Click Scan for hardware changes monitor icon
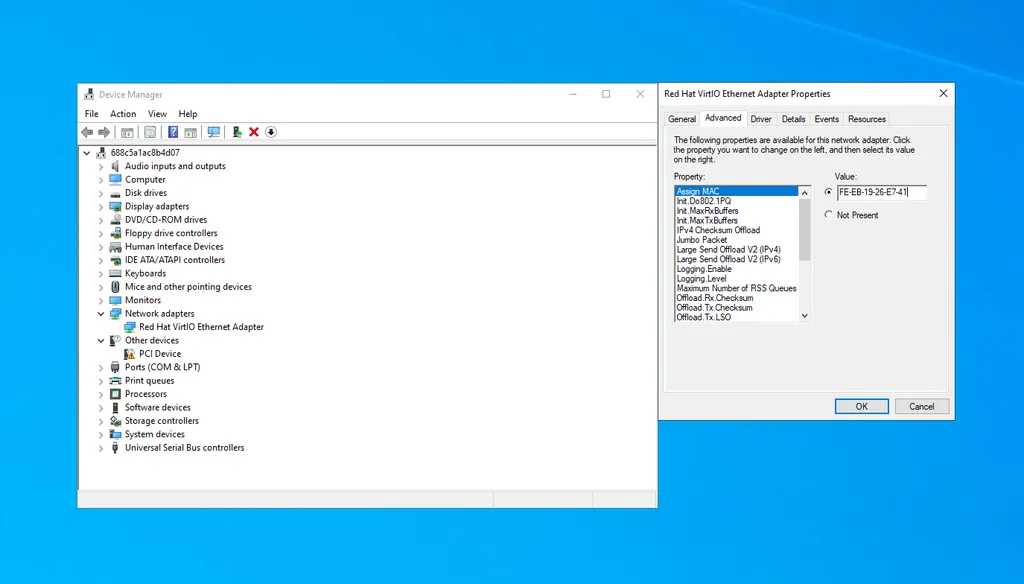The image size is (1024, 584). pyautogui.click(x=214, y=132)
